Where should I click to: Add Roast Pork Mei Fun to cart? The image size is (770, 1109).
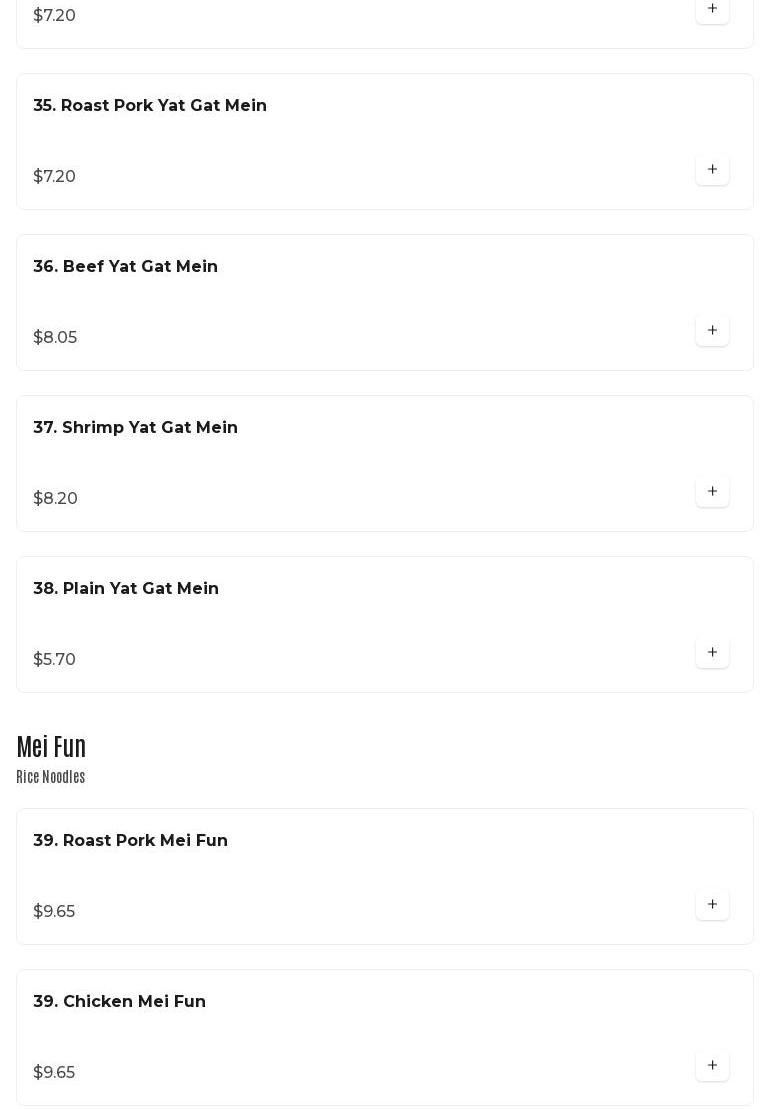712,905
